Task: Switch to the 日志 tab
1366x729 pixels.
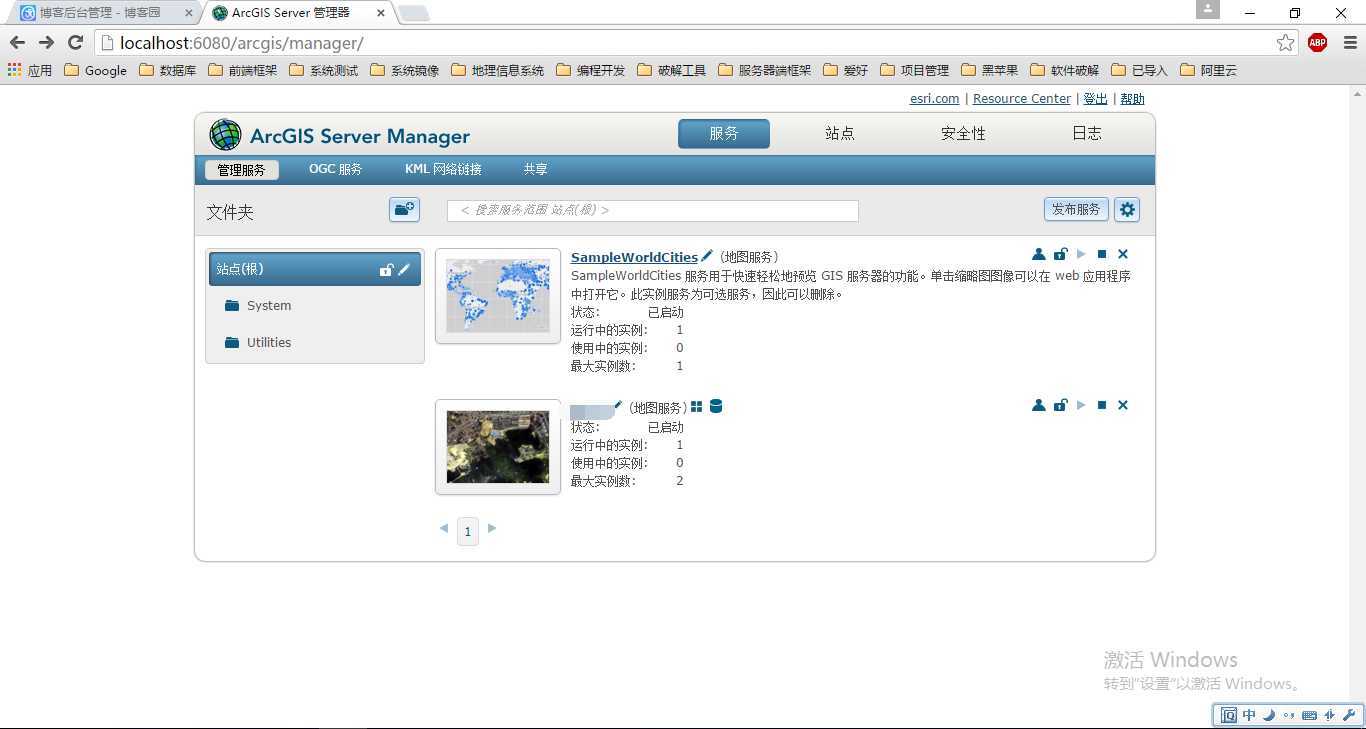Action: click(1087, 134)
